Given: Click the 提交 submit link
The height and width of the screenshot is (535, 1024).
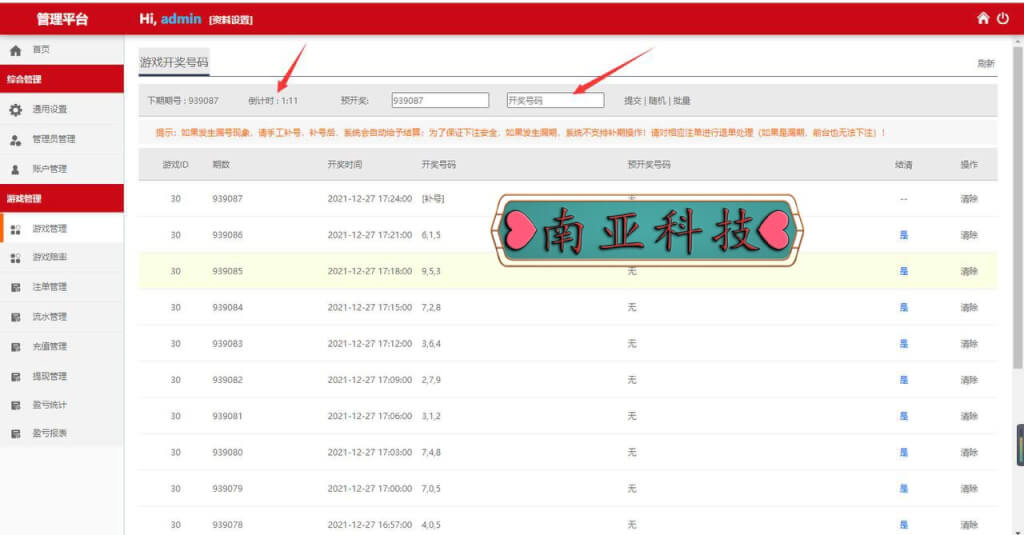Looking at the screenshot, I should [632, 101].
